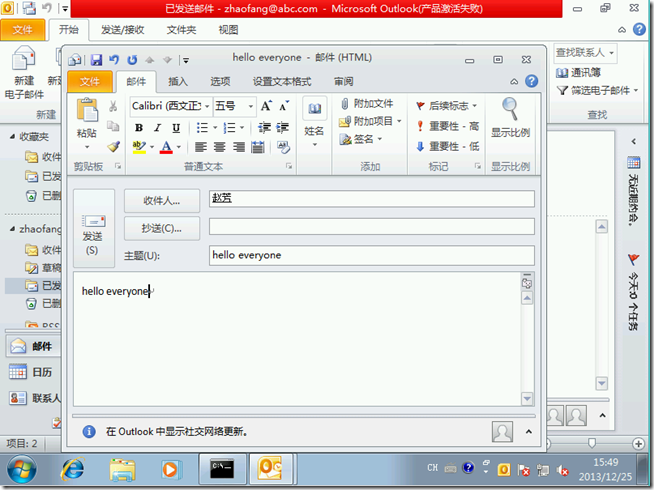The width and height of the screenshot is (654, 490).
Task: Click Save icon in message quick access toolbar
Action: [96, 60]
